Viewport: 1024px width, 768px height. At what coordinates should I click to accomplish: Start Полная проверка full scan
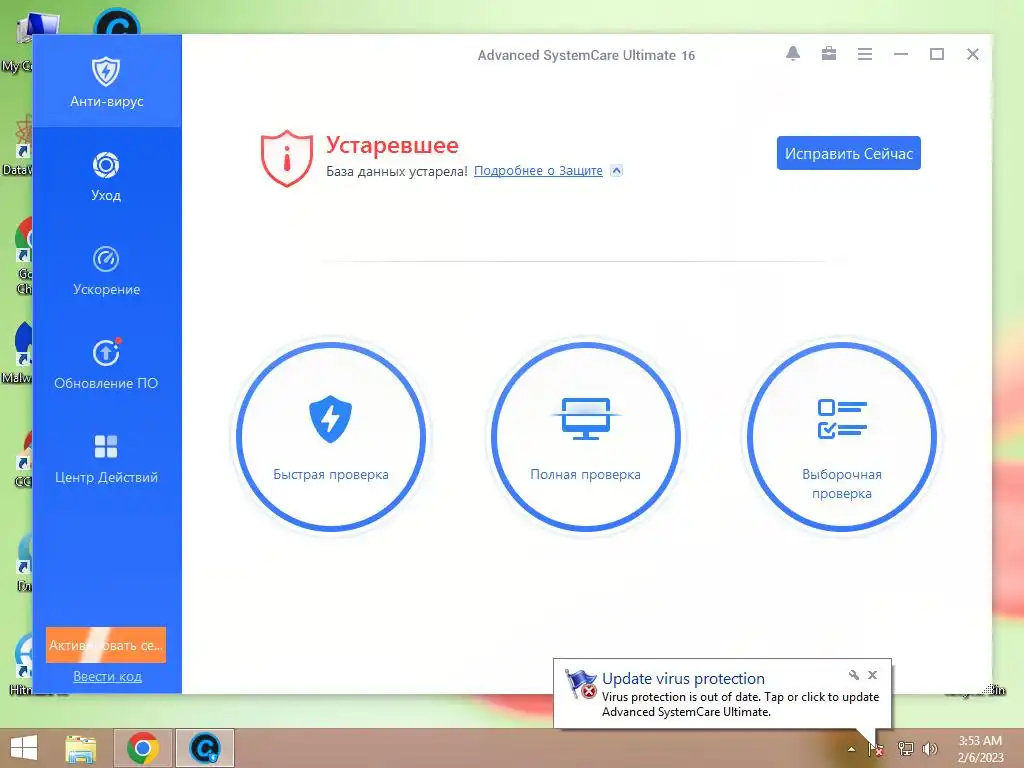pyautogui.click(x=586, y=436)
